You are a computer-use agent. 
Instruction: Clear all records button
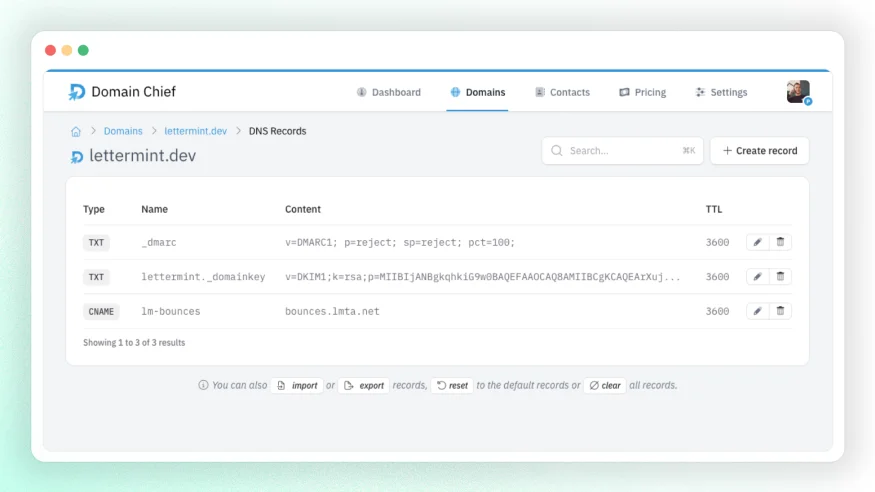605,385
